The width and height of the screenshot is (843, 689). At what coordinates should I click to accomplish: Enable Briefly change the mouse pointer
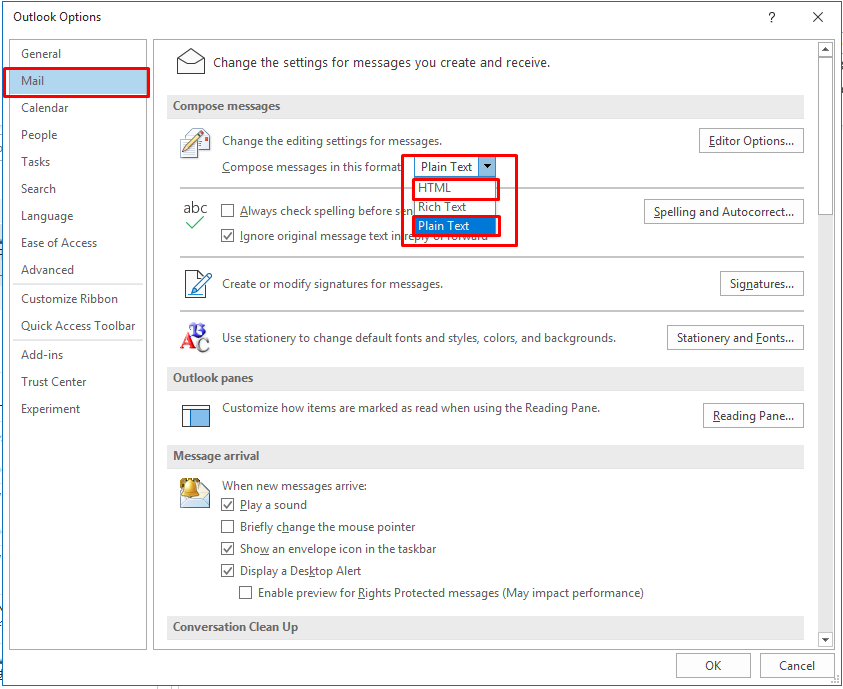227,527
